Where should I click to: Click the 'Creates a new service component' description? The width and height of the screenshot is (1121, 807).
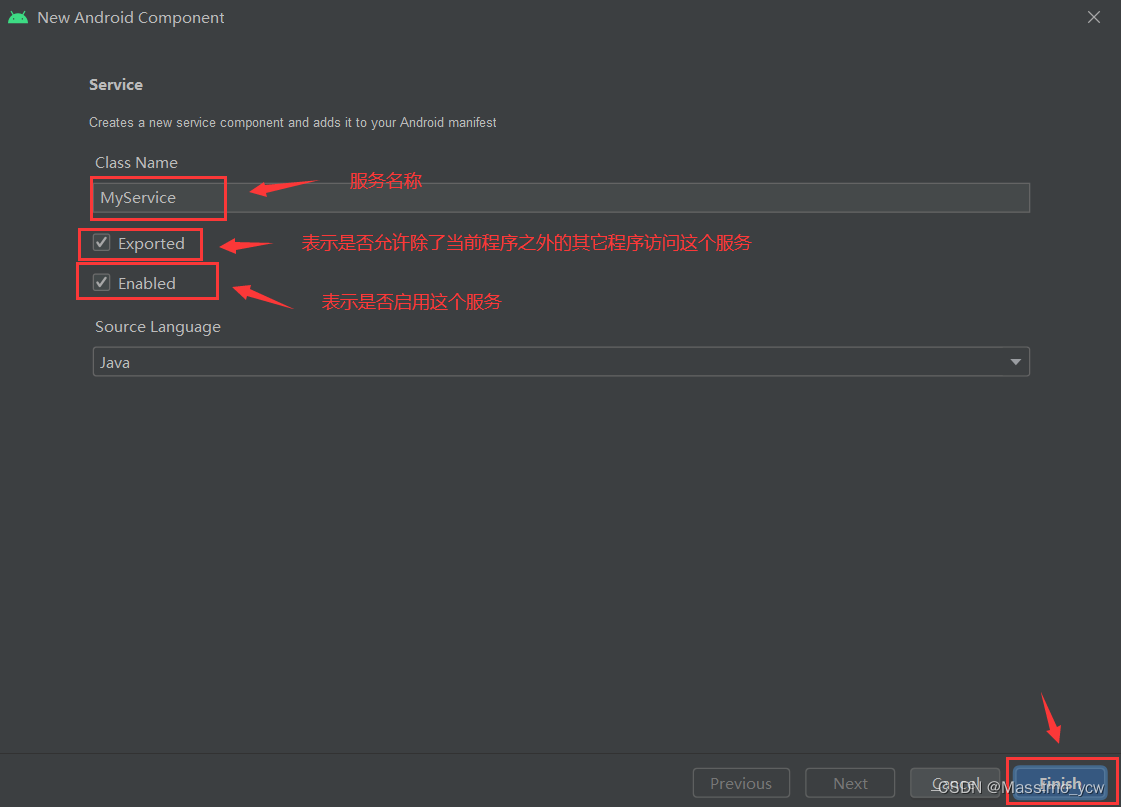click(x=292, y=122)
